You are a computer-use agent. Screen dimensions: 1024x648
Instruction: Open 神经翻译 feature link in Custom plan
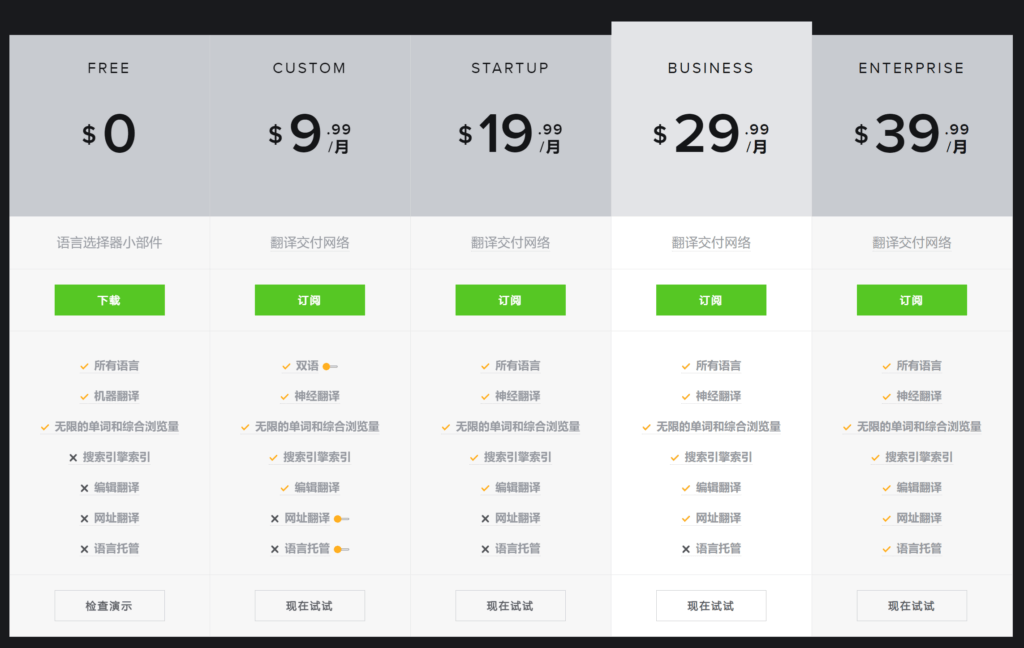(317, 397)
